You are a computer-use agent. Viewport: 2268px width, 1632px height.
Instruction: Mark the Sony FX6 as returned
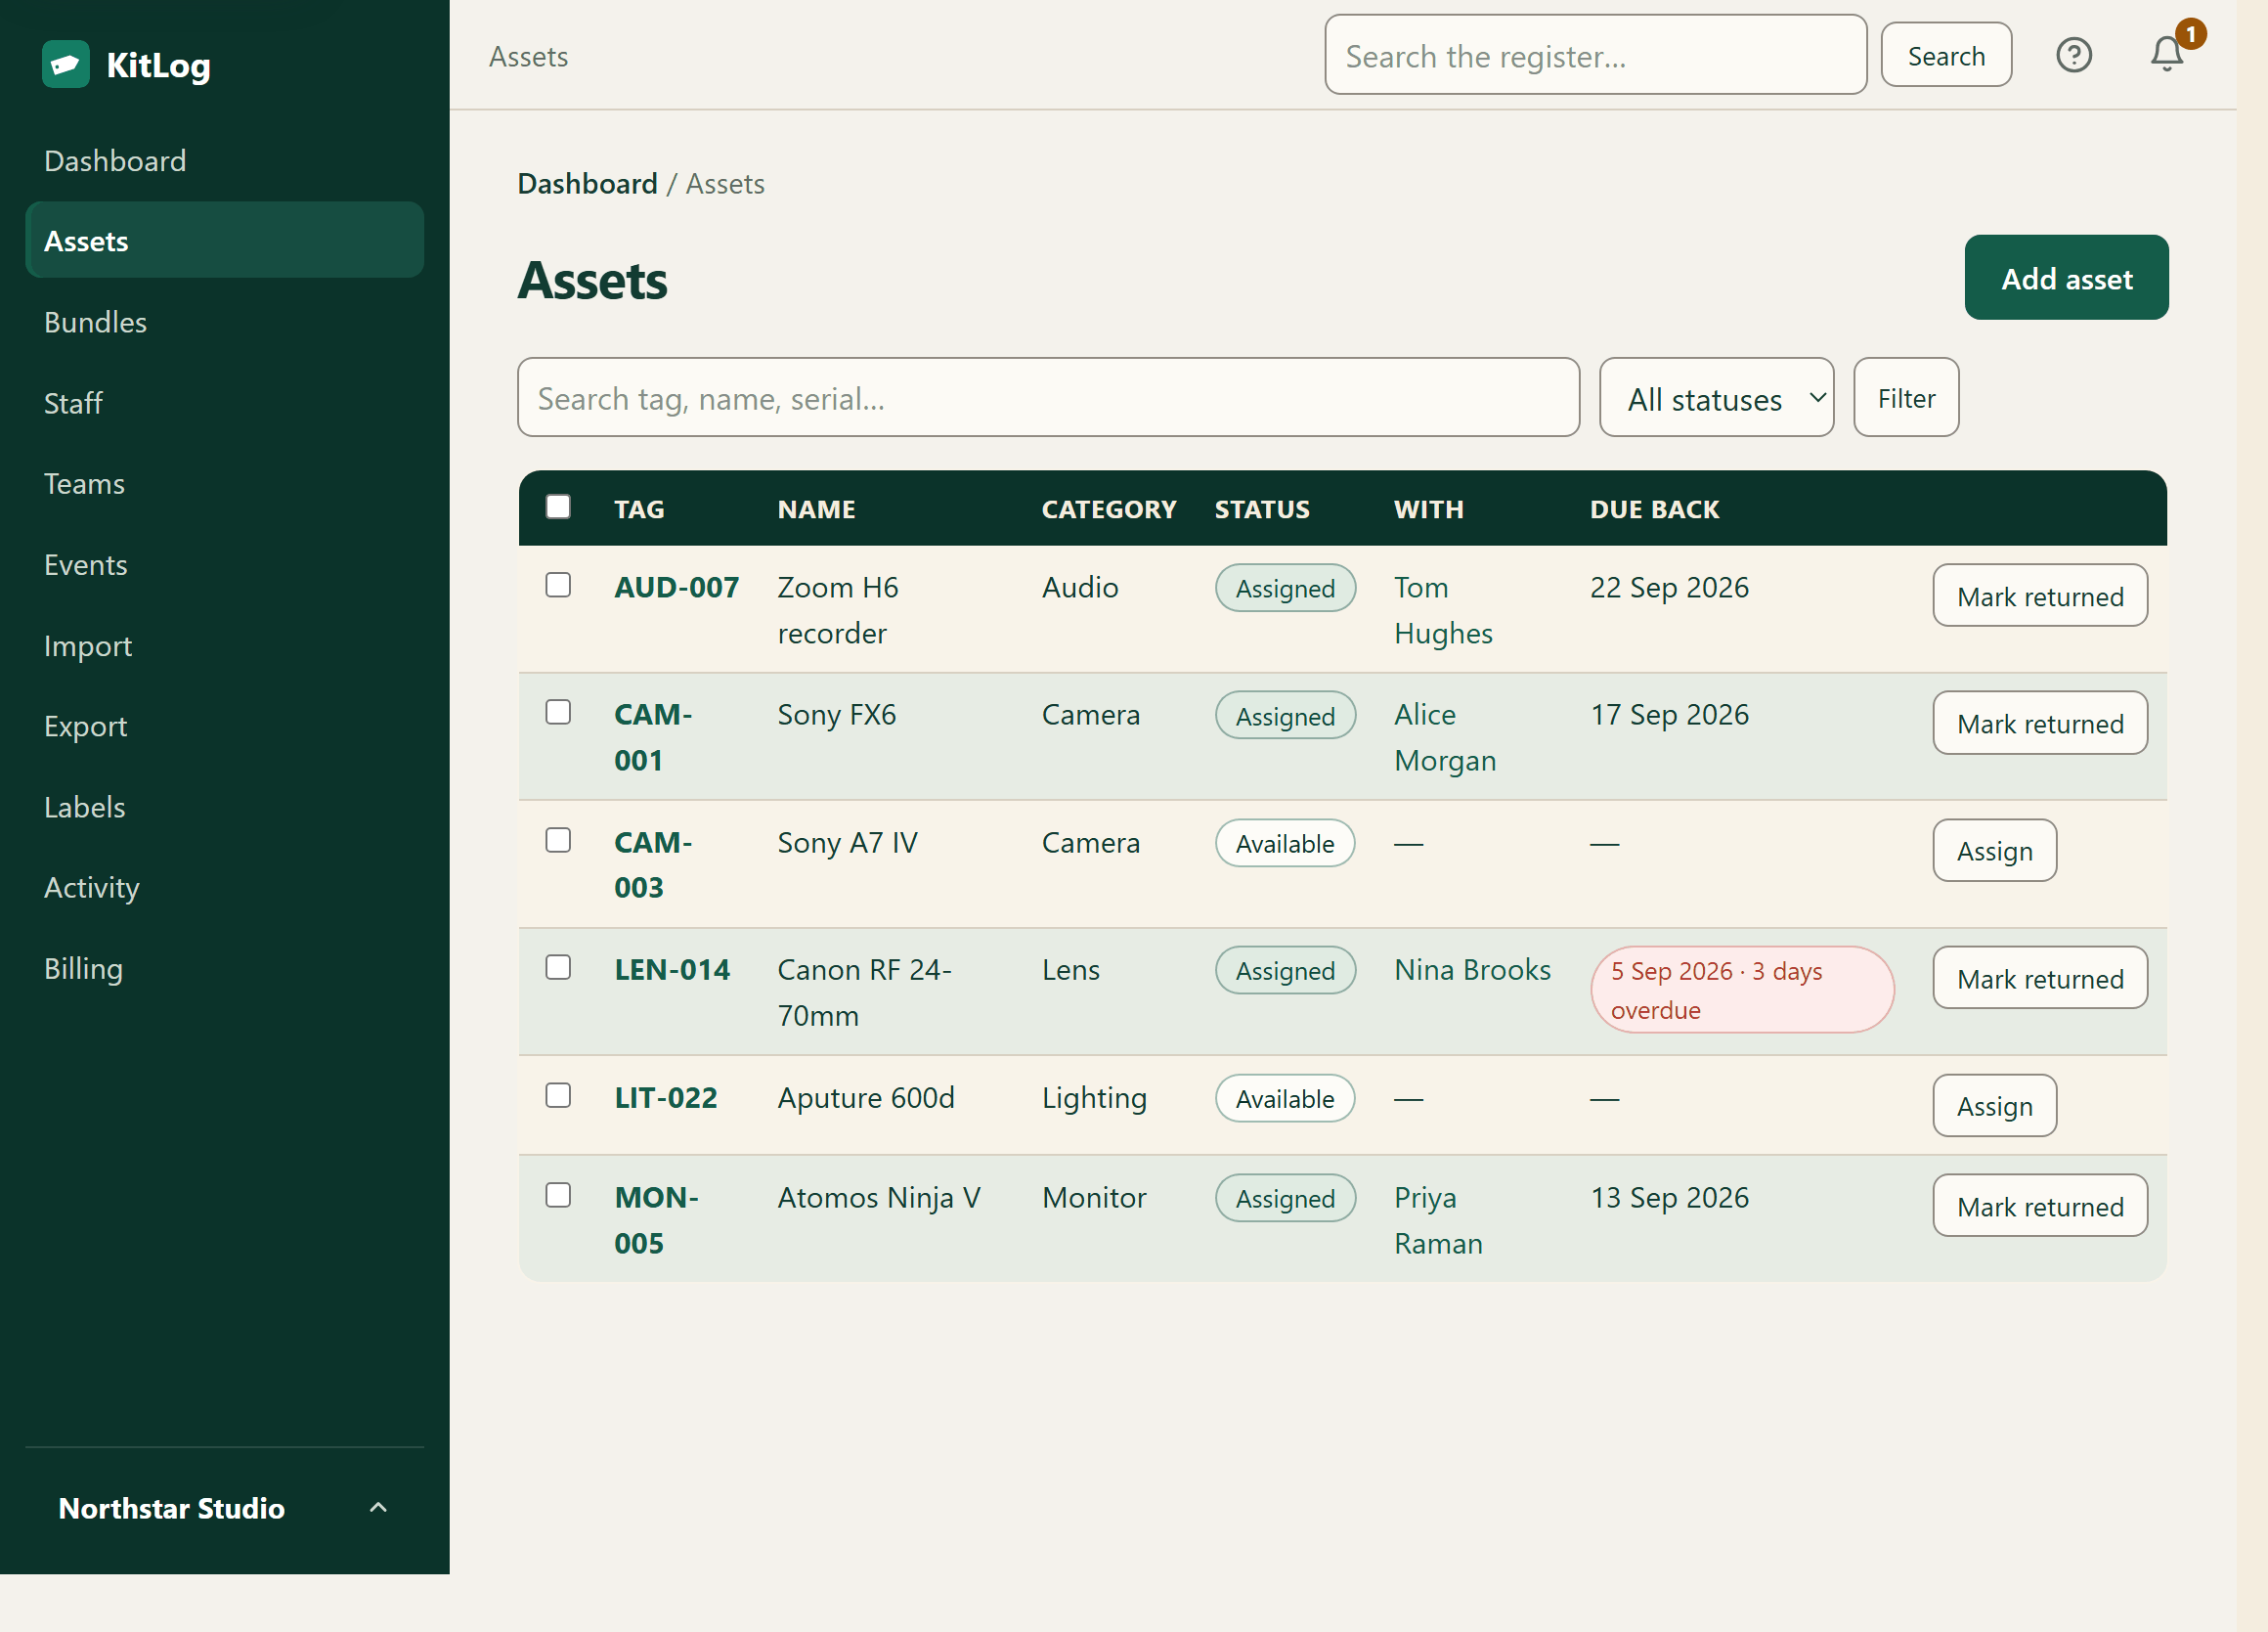click(x=2040, y=723)
